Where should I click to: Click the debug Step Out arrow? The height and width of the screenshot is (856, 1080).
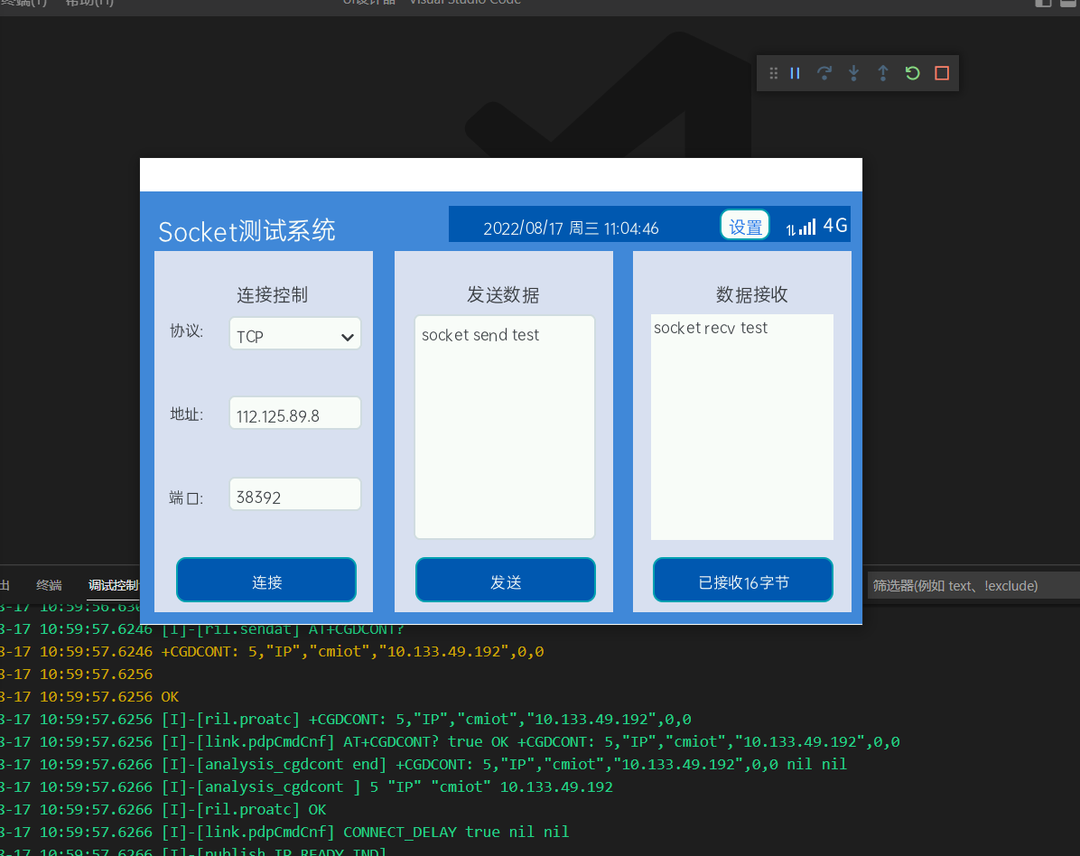(x=883, y=73)
